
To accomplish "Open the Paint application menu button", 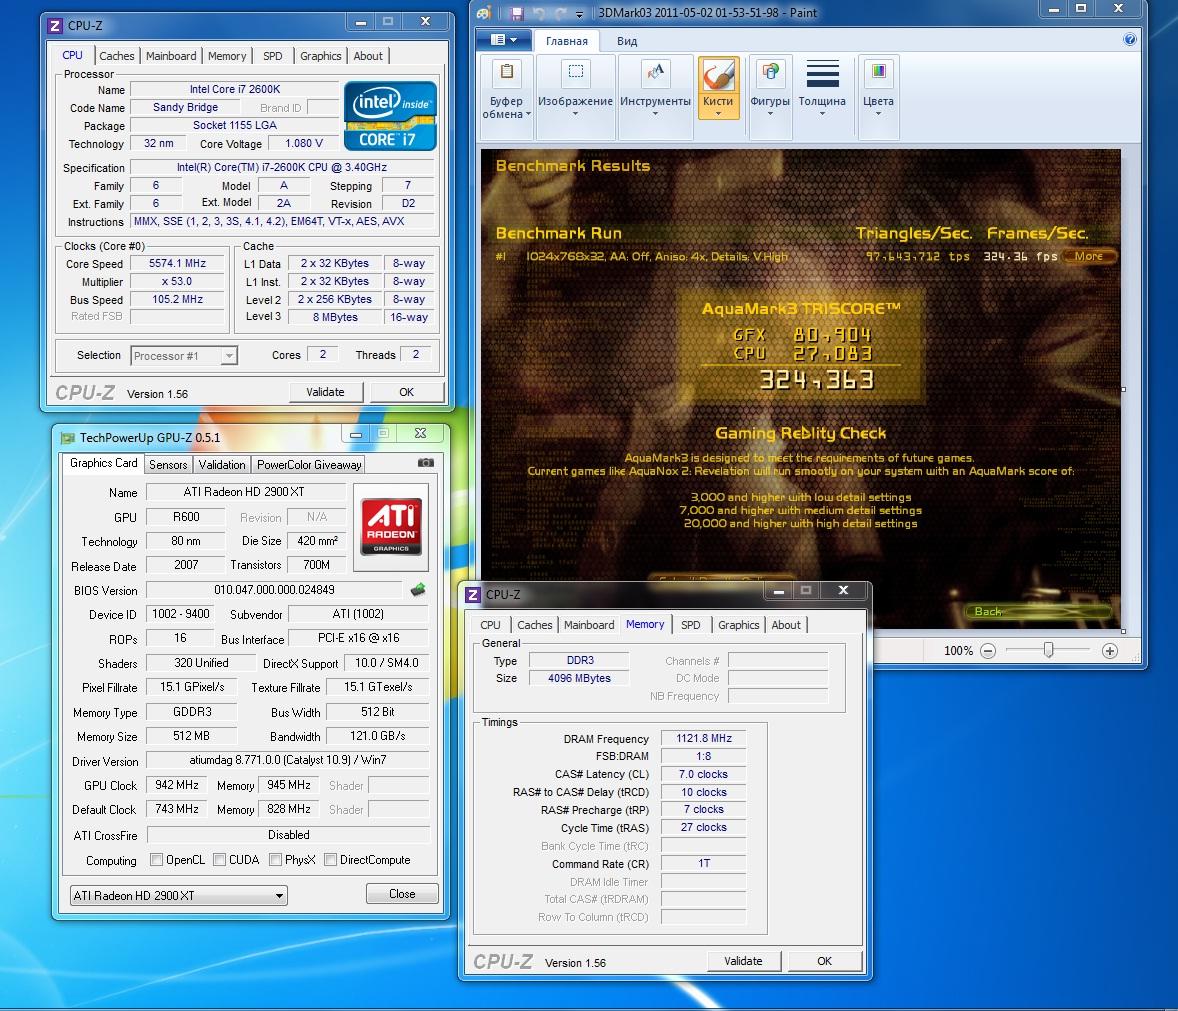I will [x=504, y=40].
